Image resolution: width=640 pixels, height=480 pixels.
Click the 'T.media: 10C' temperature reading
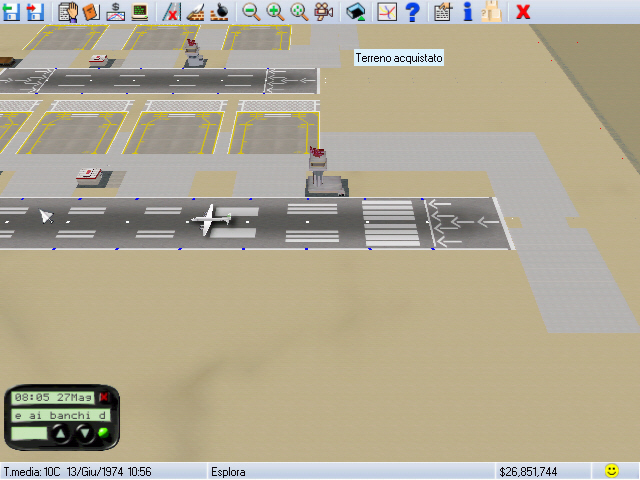32,472
